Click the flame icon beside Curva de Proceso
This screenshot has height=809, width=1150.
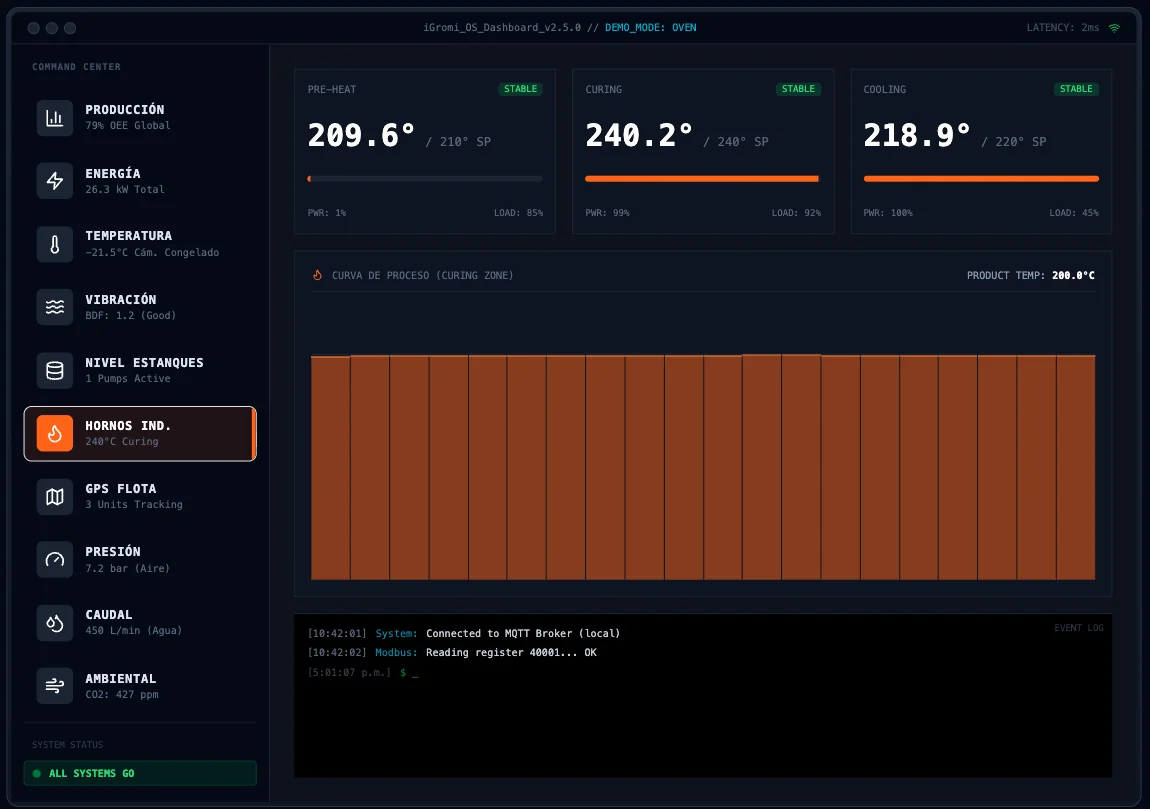point(318,275)
